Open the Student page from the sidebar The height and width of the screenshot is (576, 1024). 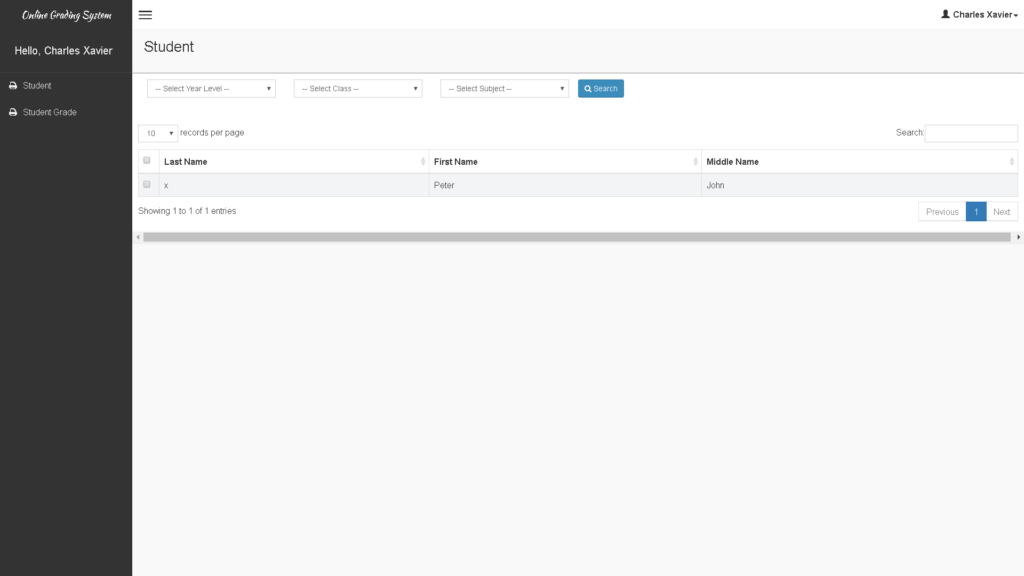[35, 85]
